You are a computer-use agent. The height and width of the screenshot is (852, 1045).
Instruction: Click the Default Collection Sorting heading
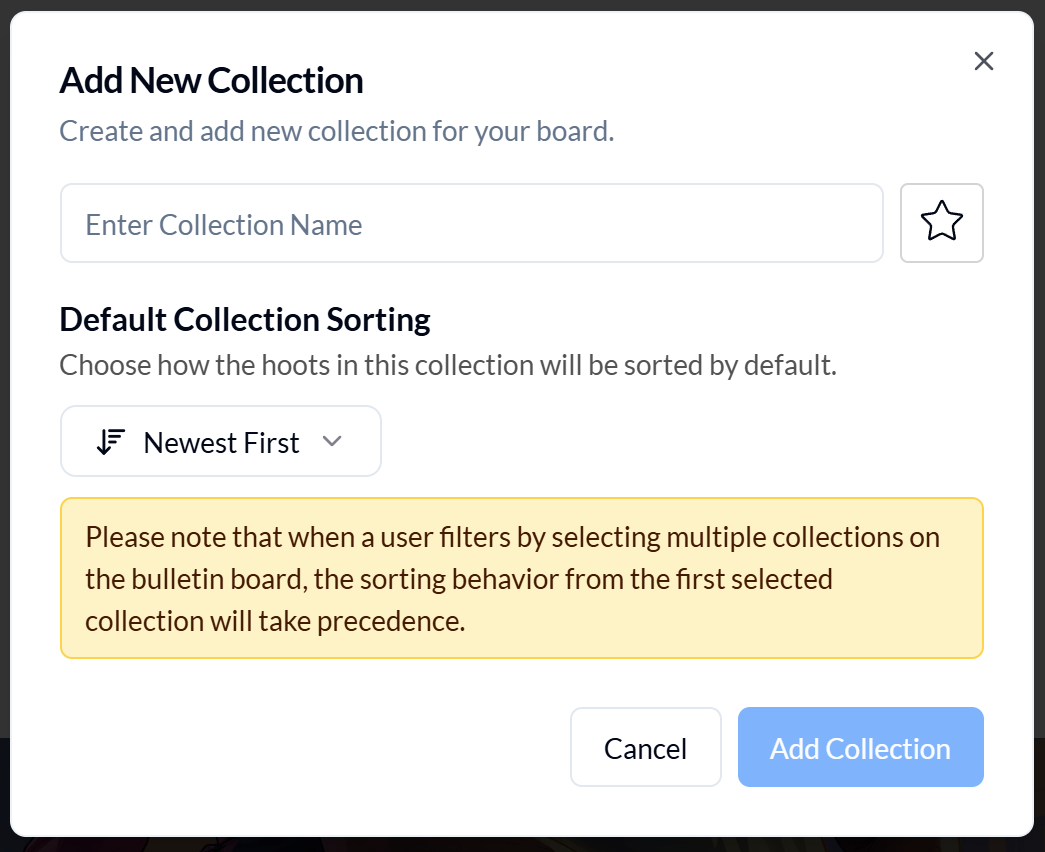(x=245, y=320)
